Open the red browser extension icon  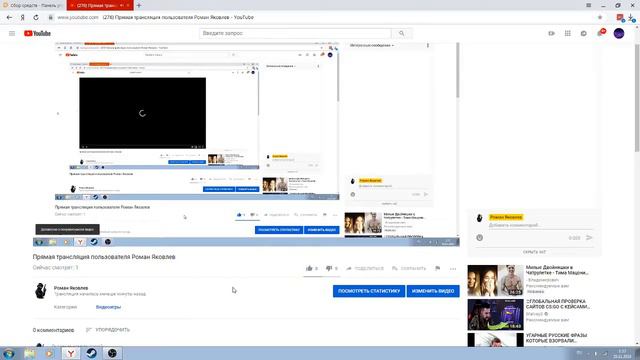[x=620, y=18]
